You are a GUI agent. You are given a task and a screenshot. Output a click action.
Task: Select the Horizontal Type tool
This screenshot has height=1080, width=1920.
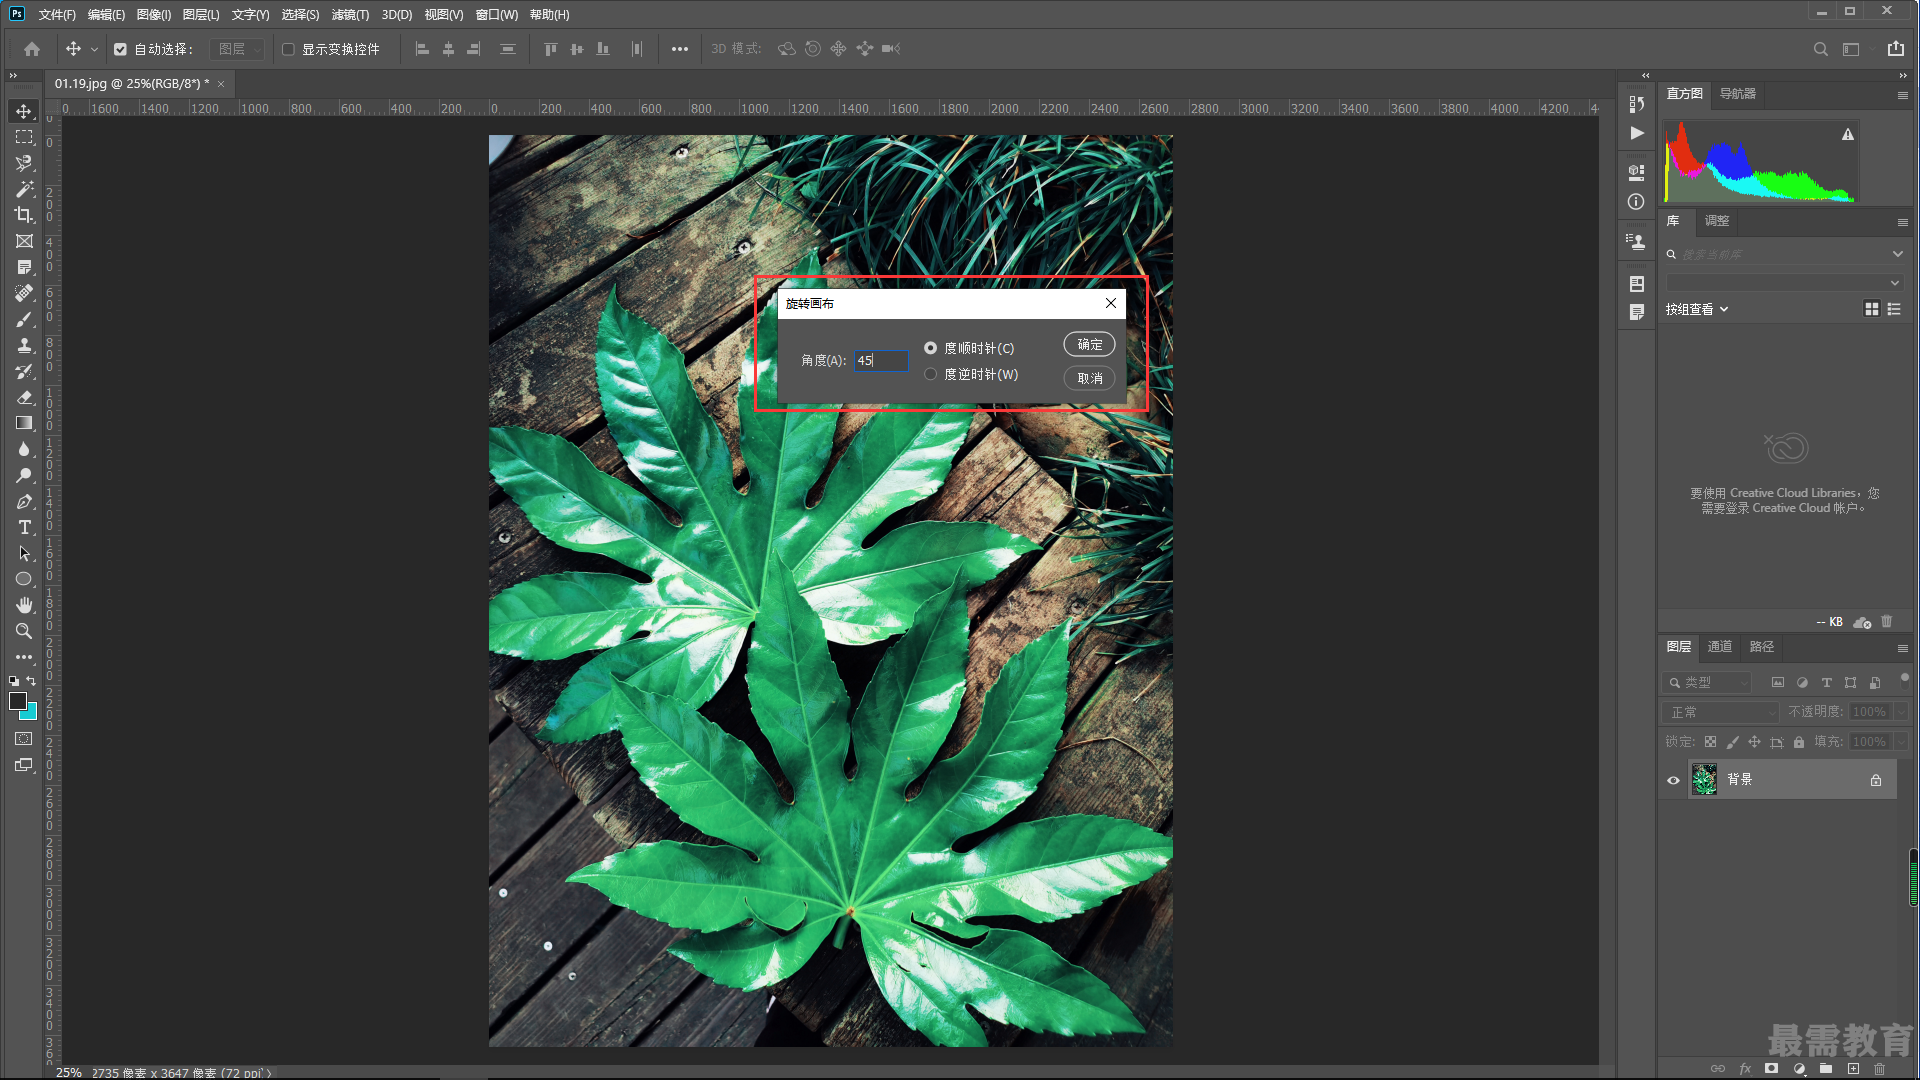24,527
